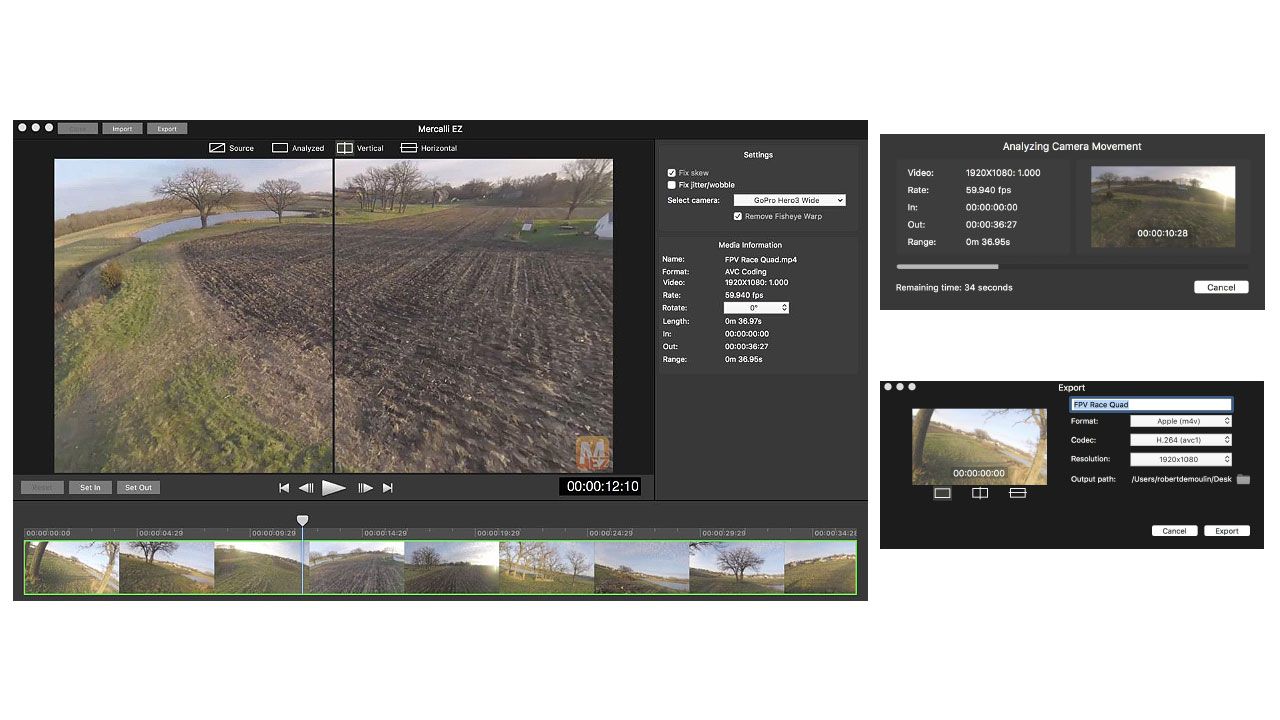Image resolution: width=1280 pixels, height=720 pixels.
Task: Select the Analyzed view mode
Action: (281, 148)
